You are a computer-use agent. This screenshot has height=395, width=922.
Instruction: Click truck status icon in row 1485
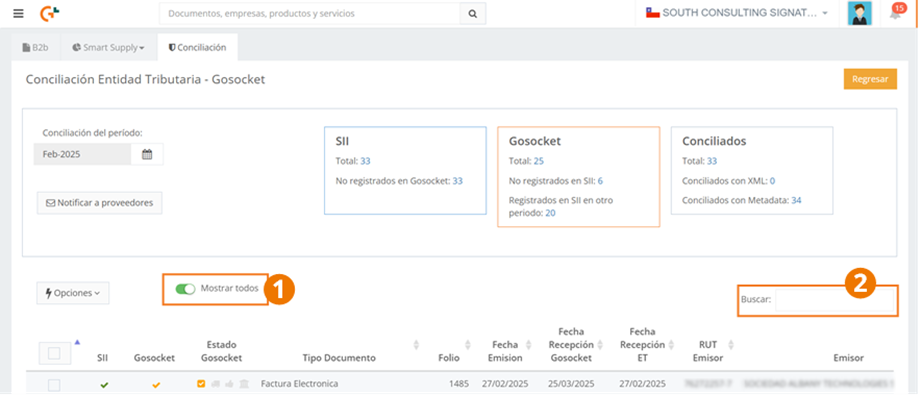tap(215, 384)
